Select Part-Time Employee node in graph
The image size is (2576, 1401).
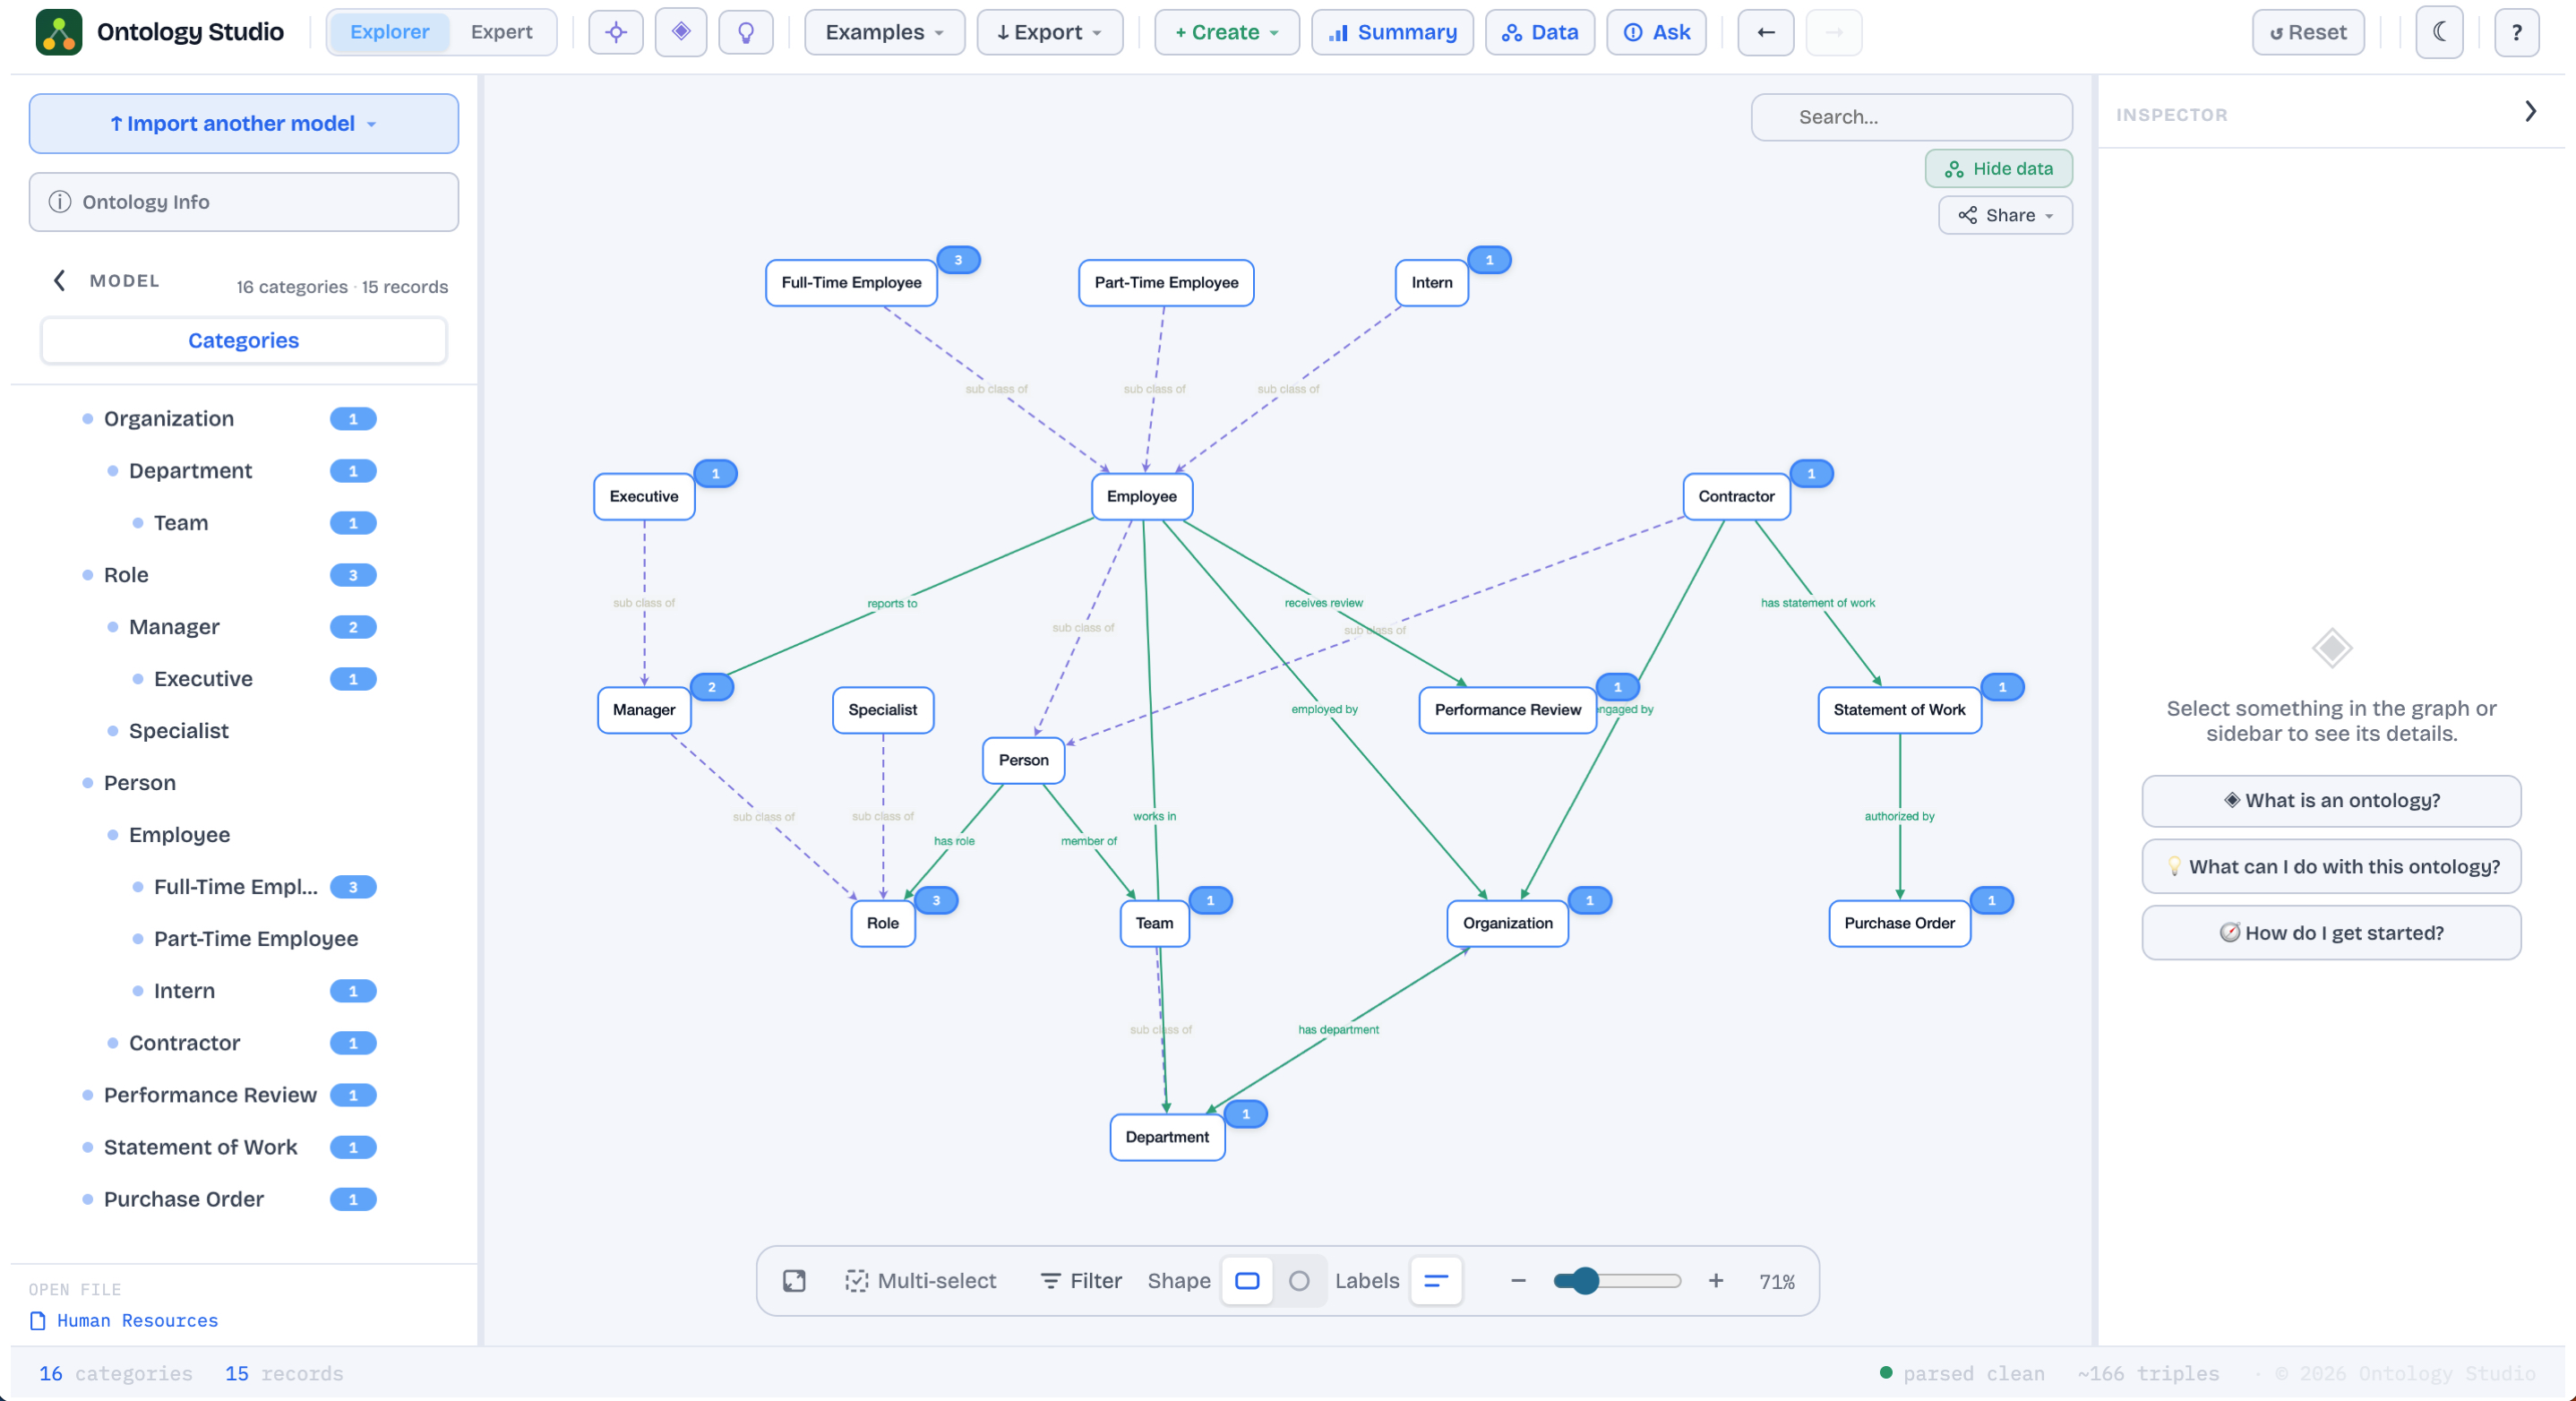(1166, 283)
